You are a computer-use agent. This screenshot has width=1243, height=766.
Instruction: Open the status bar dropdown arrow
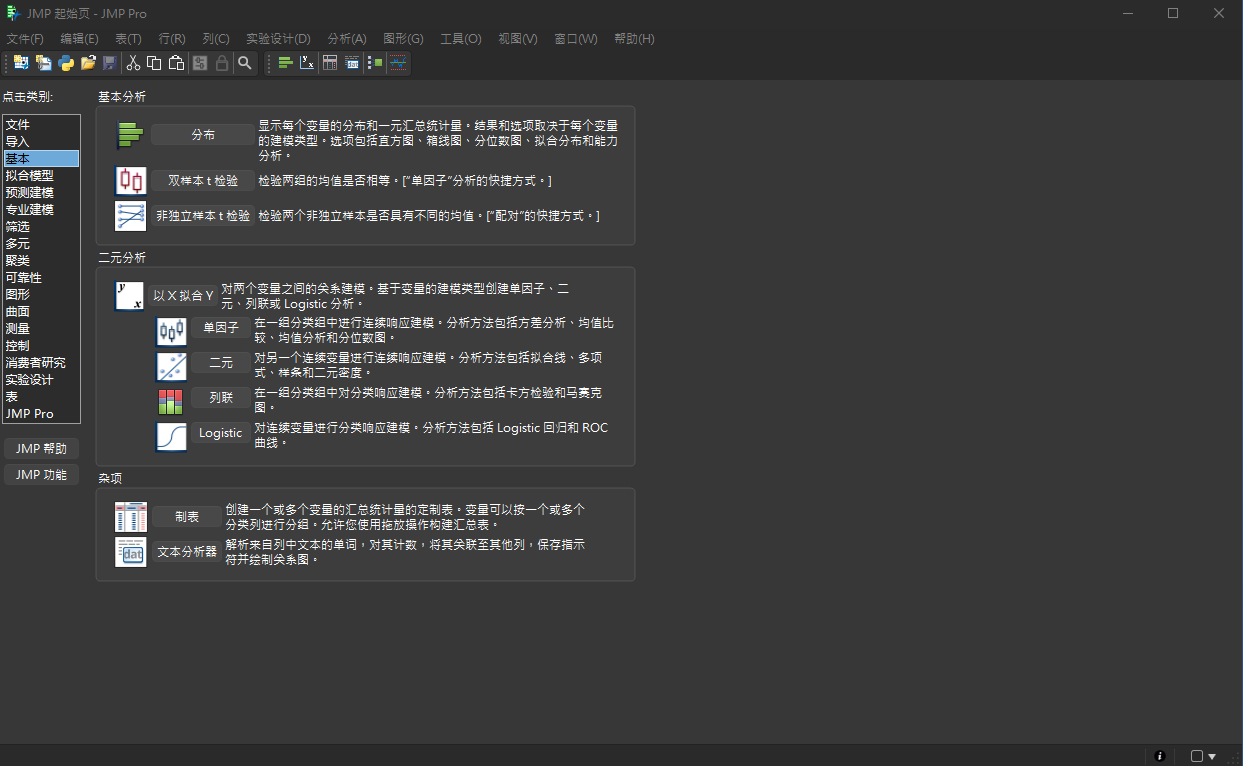coord(1212,757)
